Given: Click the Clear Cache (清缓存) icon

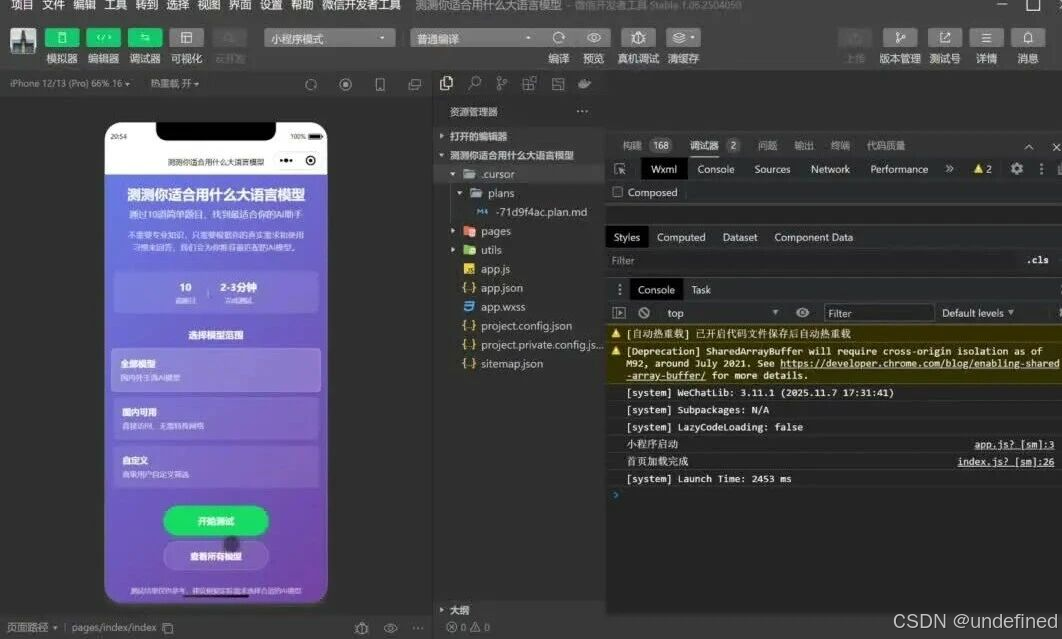Looking at the screenshot, I should (683, 38).
